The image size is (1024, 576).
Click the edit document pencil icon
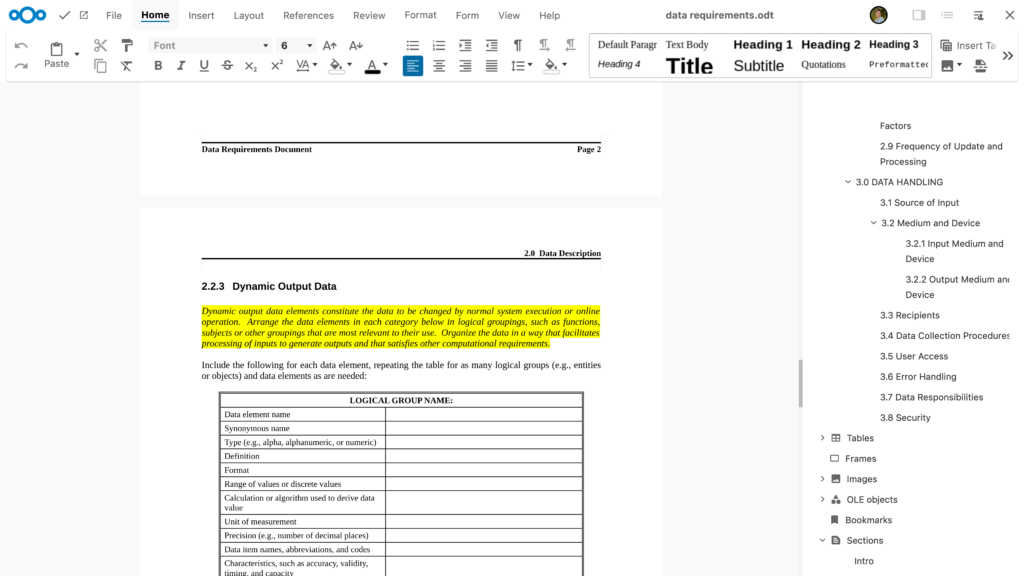(84, 15)
